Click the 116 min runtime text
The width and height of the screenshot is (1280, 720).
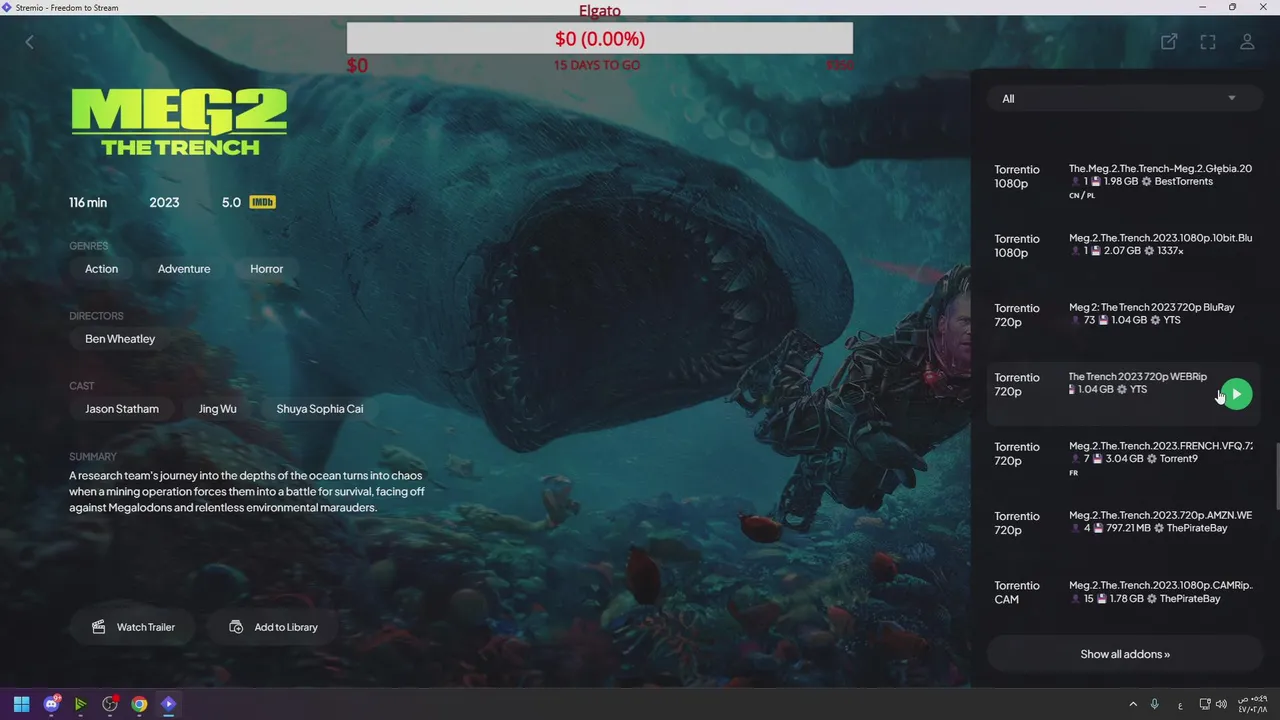pyautogui.click(x=88, y=202)
